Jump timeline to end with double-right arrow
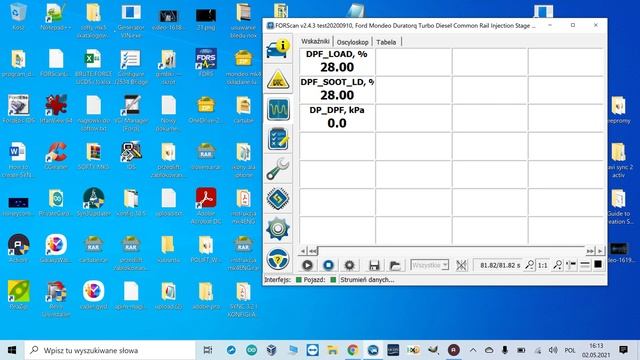This screenshot has width=640, height=360. [590, 251]
